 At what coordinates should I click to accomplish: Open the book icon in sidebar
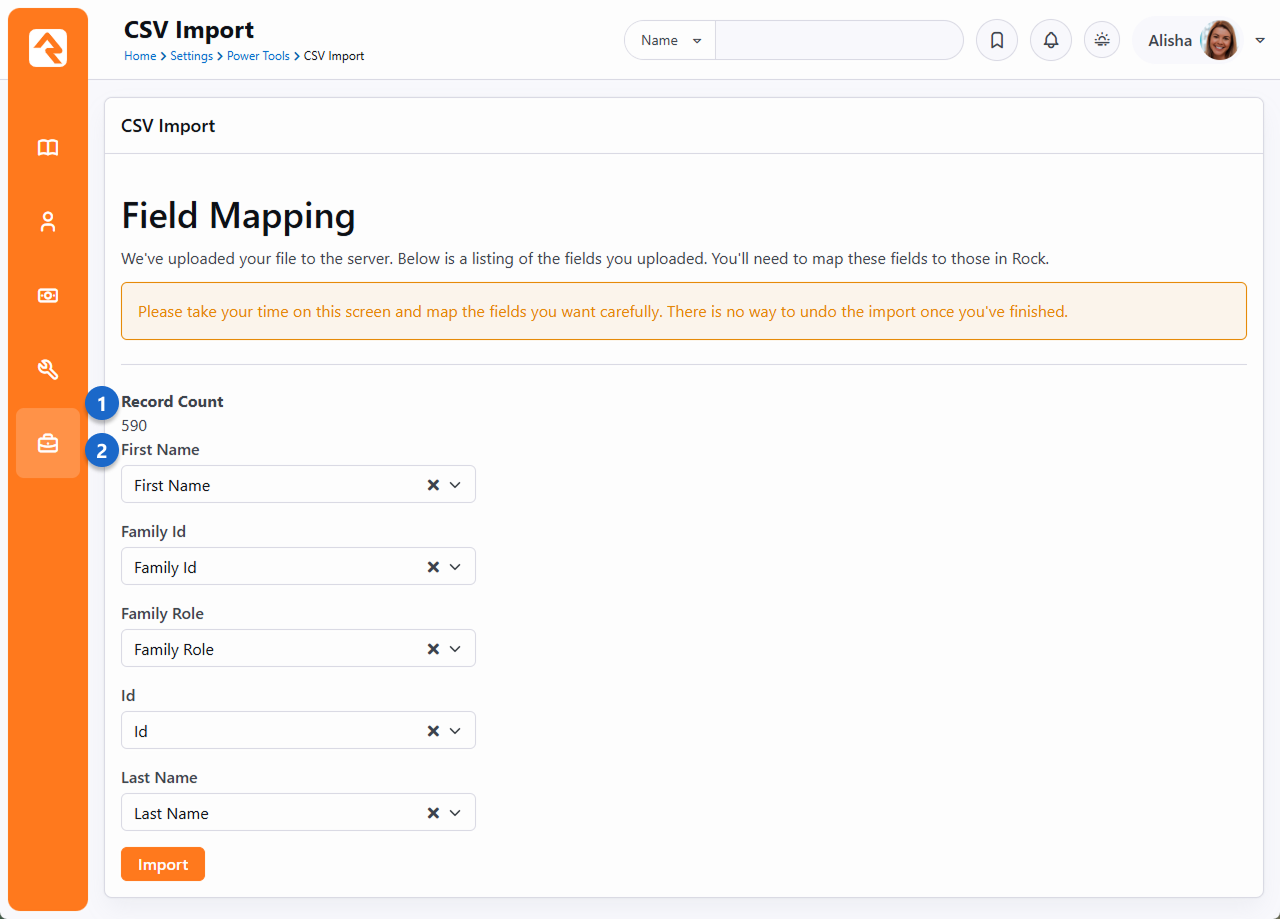48,148
